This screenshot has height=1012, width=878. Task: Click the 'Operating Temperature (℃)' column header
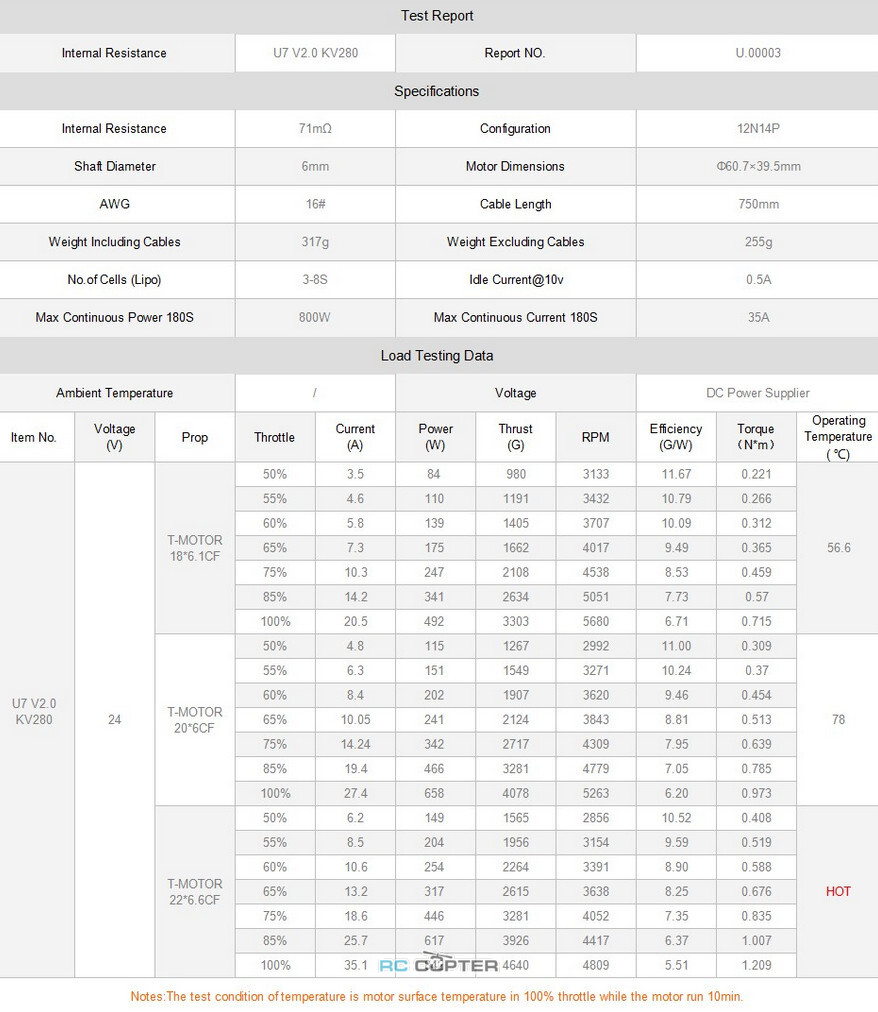838,437
